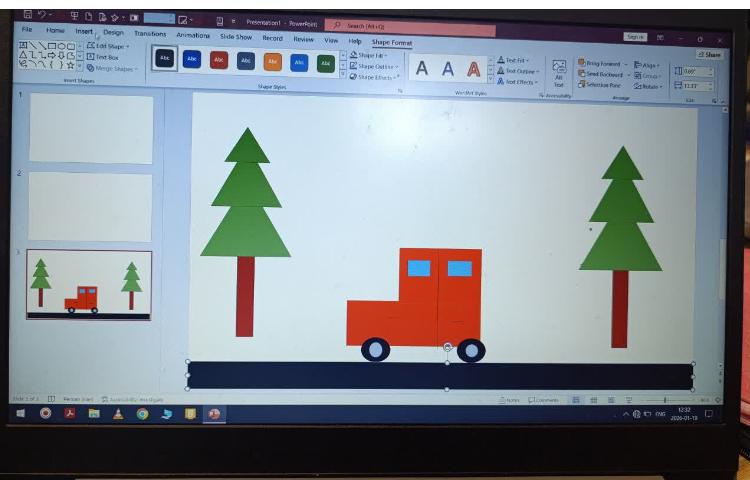The width and height of the screenshot is (750, 480).
Task: Click Bring Forward button
Action: pyautogui.click(x=603, y=63)
